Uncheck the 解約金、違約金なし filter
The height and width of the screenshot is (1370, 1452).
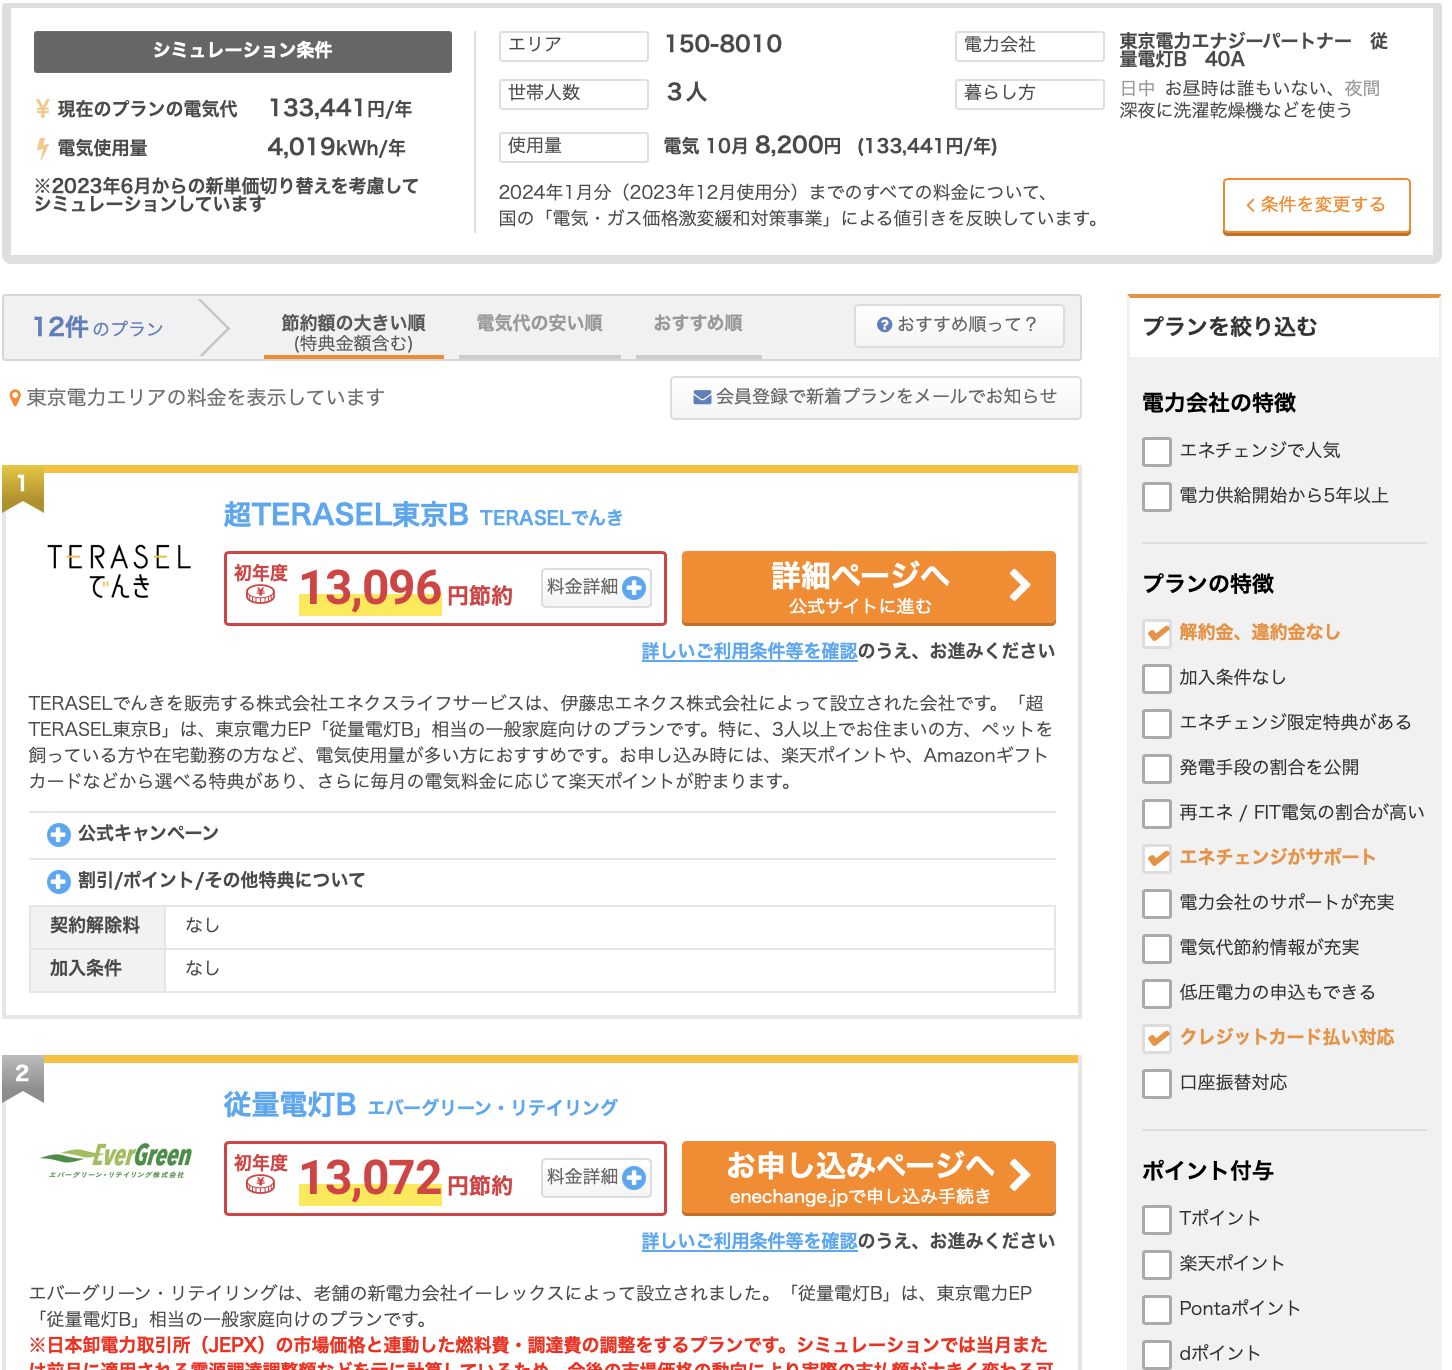(1157, 634)
